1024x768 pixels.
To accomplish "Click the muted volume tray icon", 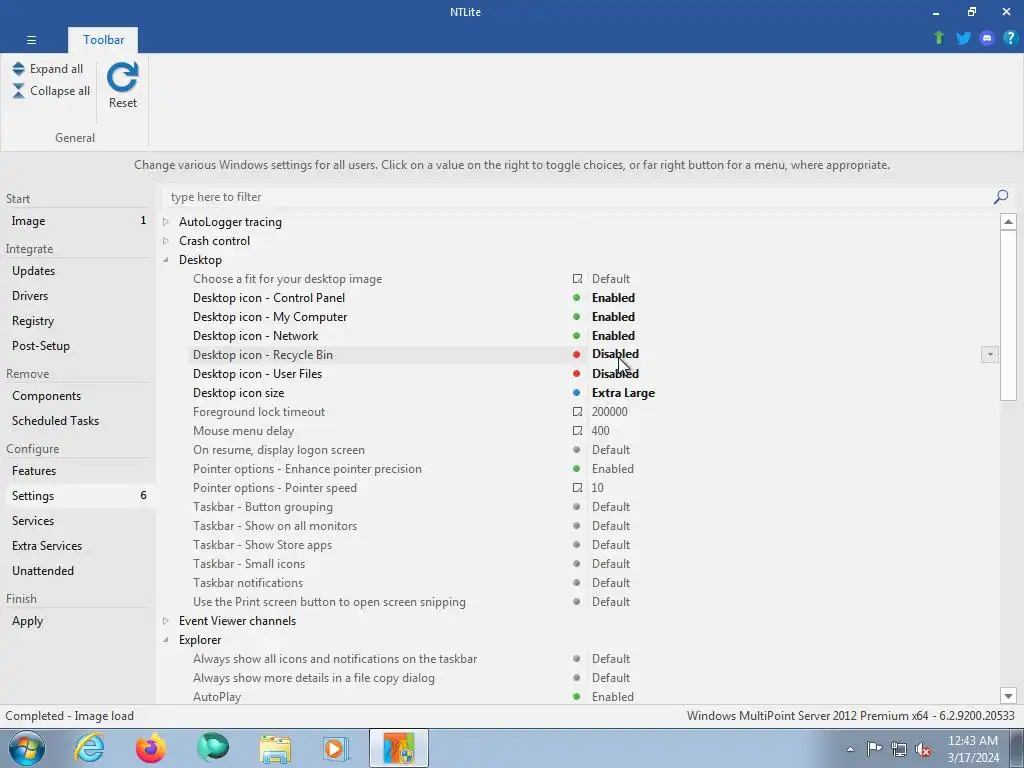I will click(x=923, y=750).
